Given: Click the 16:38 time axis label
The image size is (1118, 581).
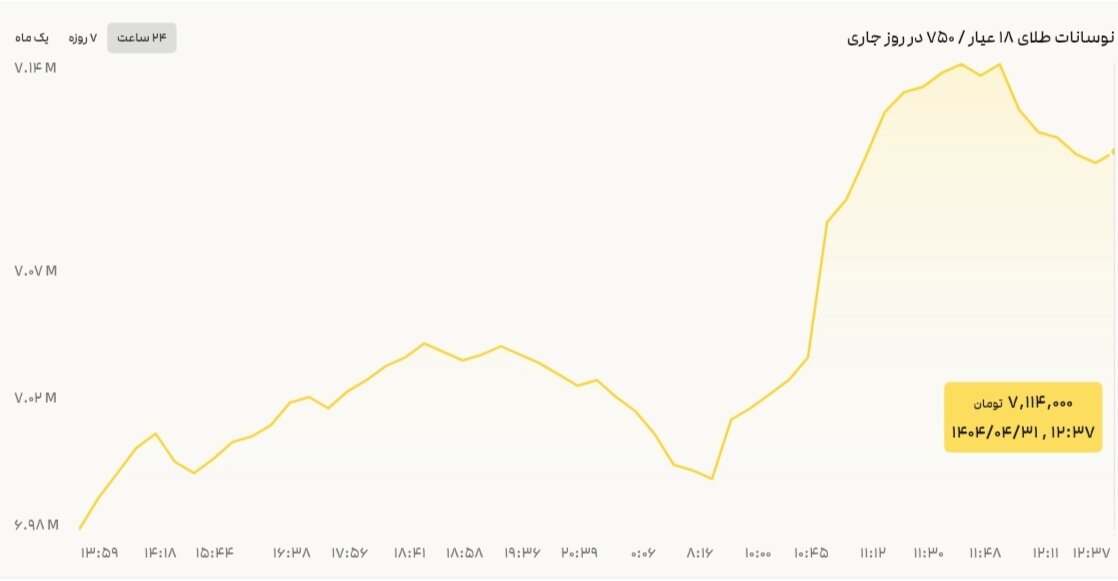Looking at the screenshot, I should coord(291,552).
